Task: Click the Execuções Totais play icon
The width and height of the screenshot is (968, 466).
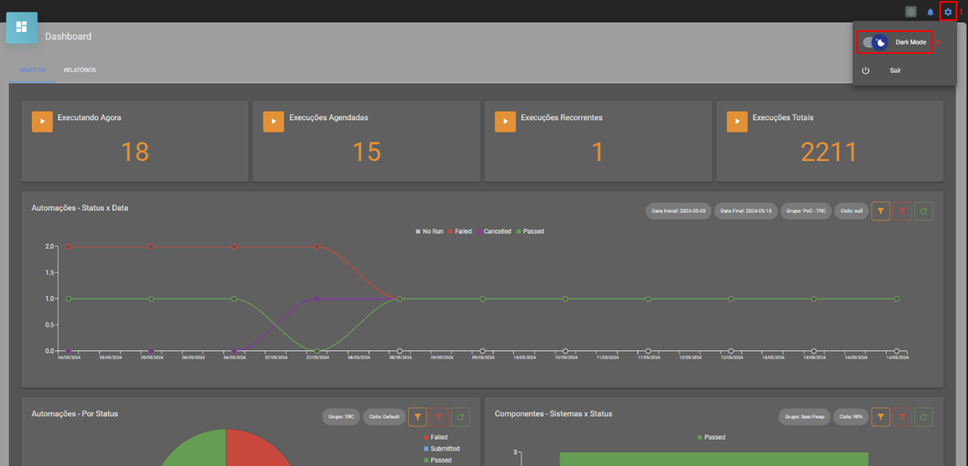Action: [x=736, y=122]
